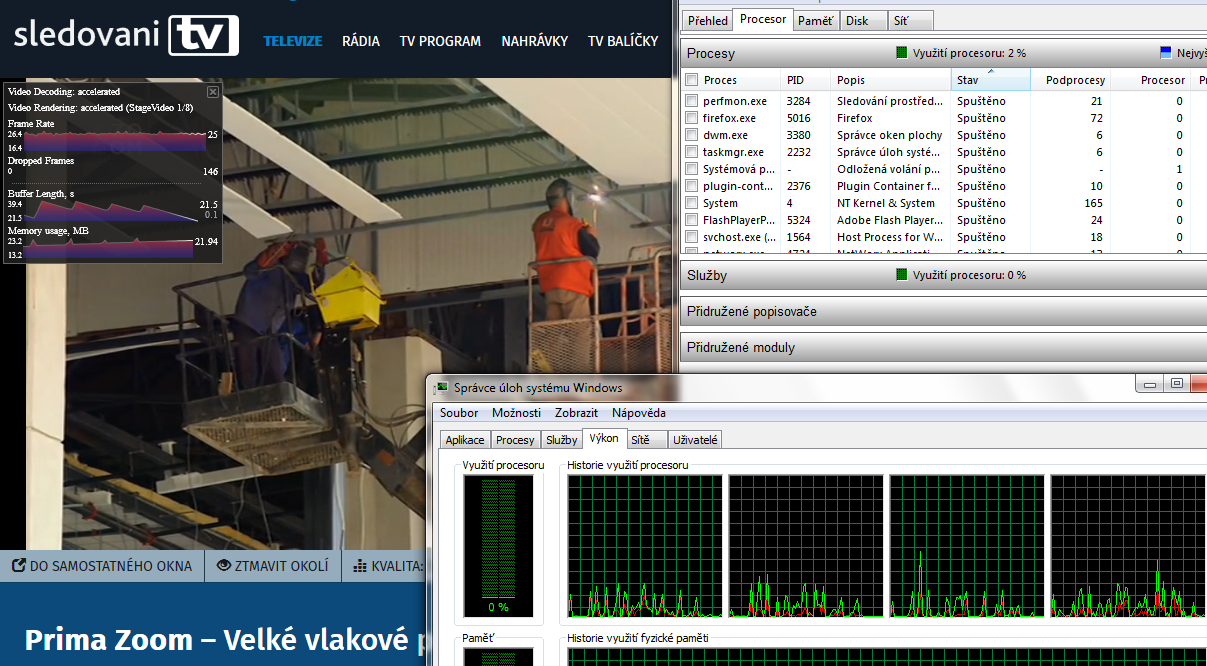1207x666 pixels.
Task: Open Nahrávky recordings page
Action: point(535,41)
